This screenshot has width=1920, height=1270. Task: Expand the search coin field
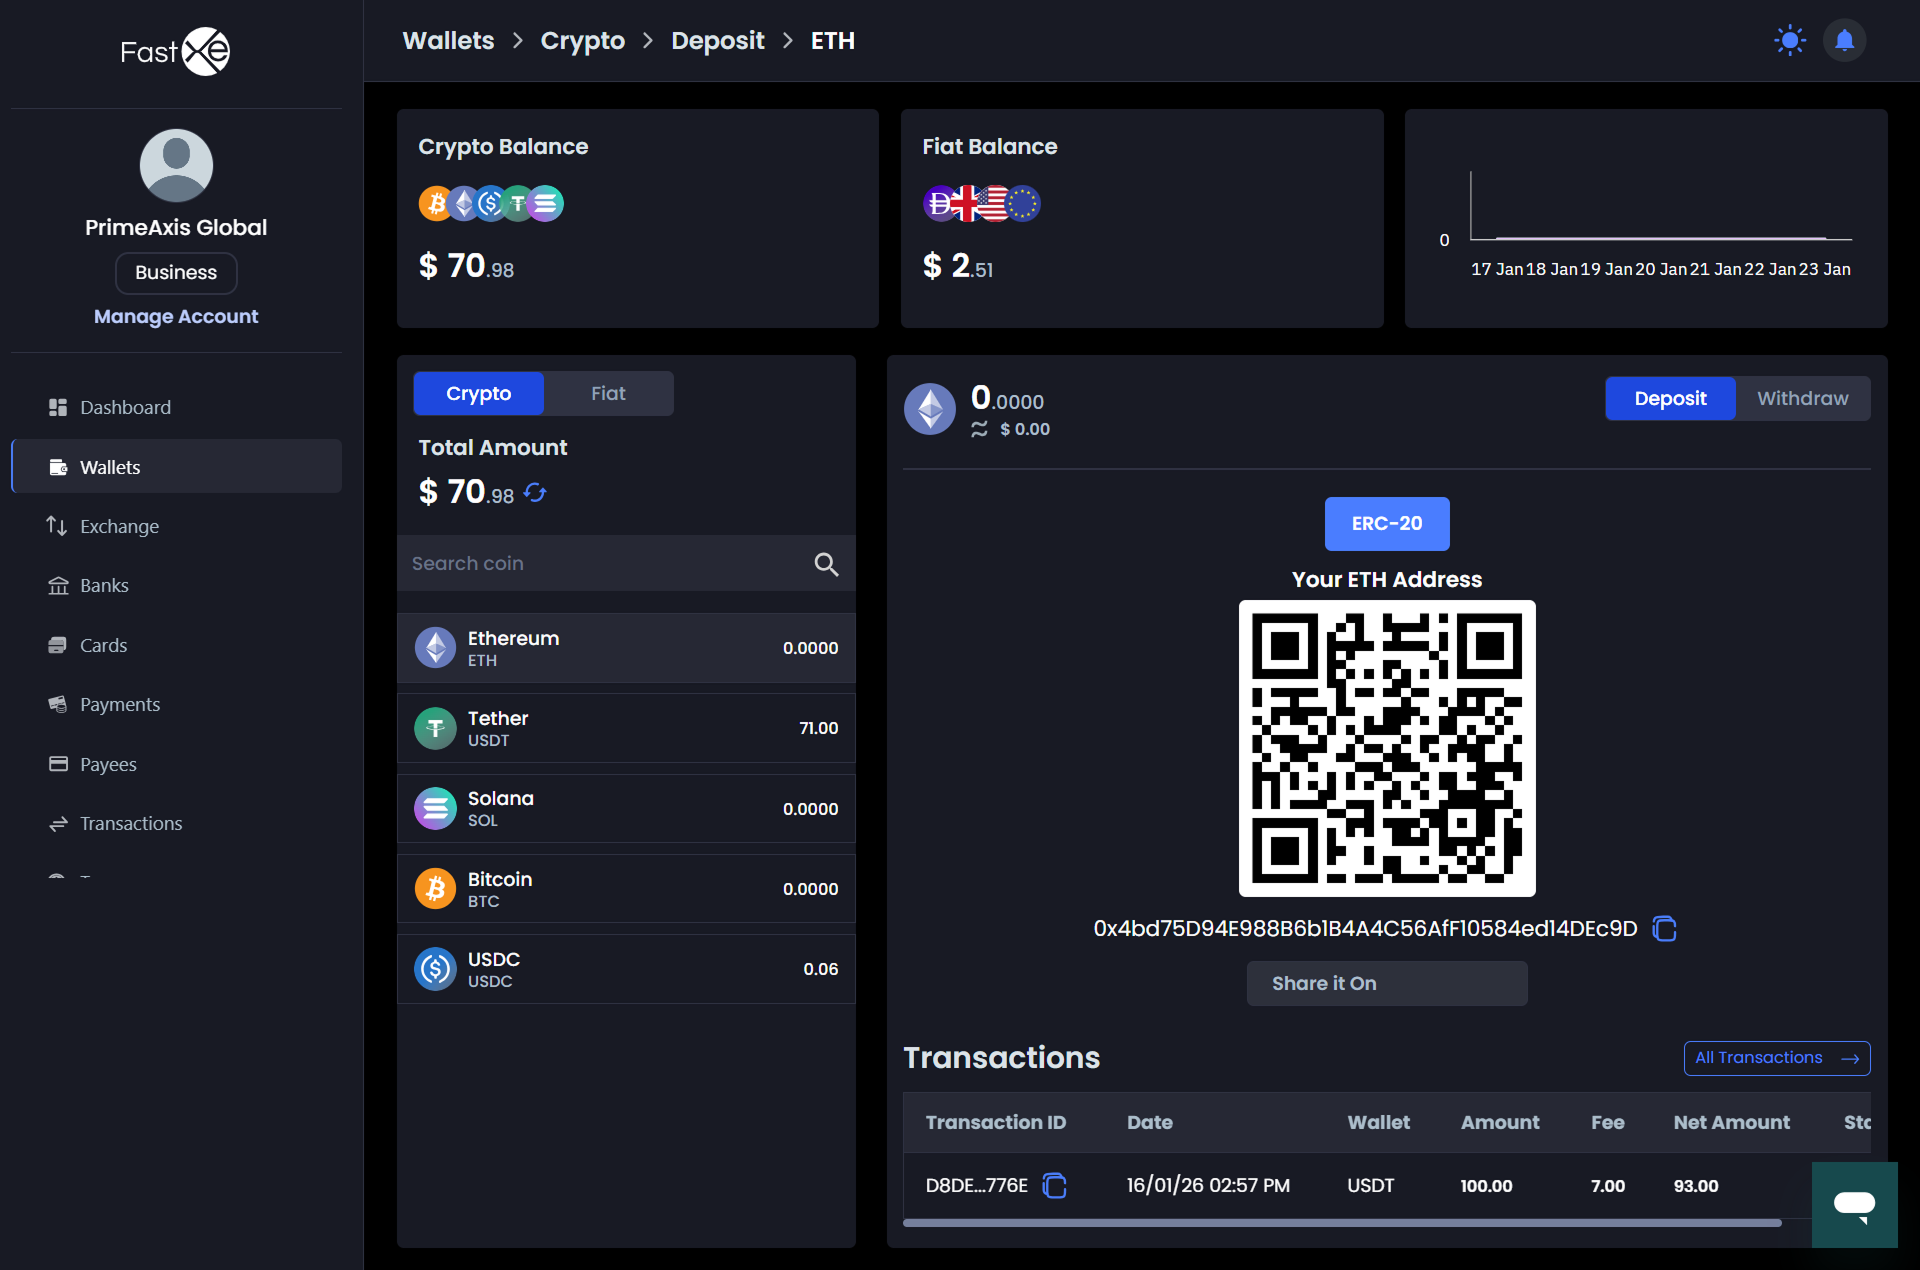click(826, 563)
